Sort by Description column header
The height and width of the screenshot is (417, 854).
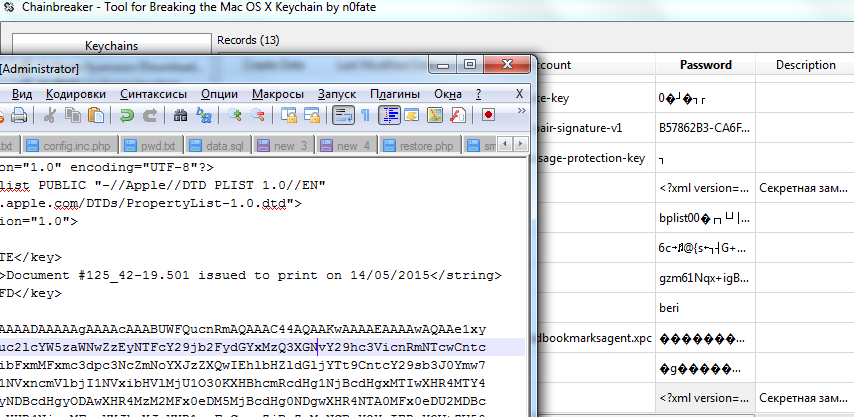805,65
